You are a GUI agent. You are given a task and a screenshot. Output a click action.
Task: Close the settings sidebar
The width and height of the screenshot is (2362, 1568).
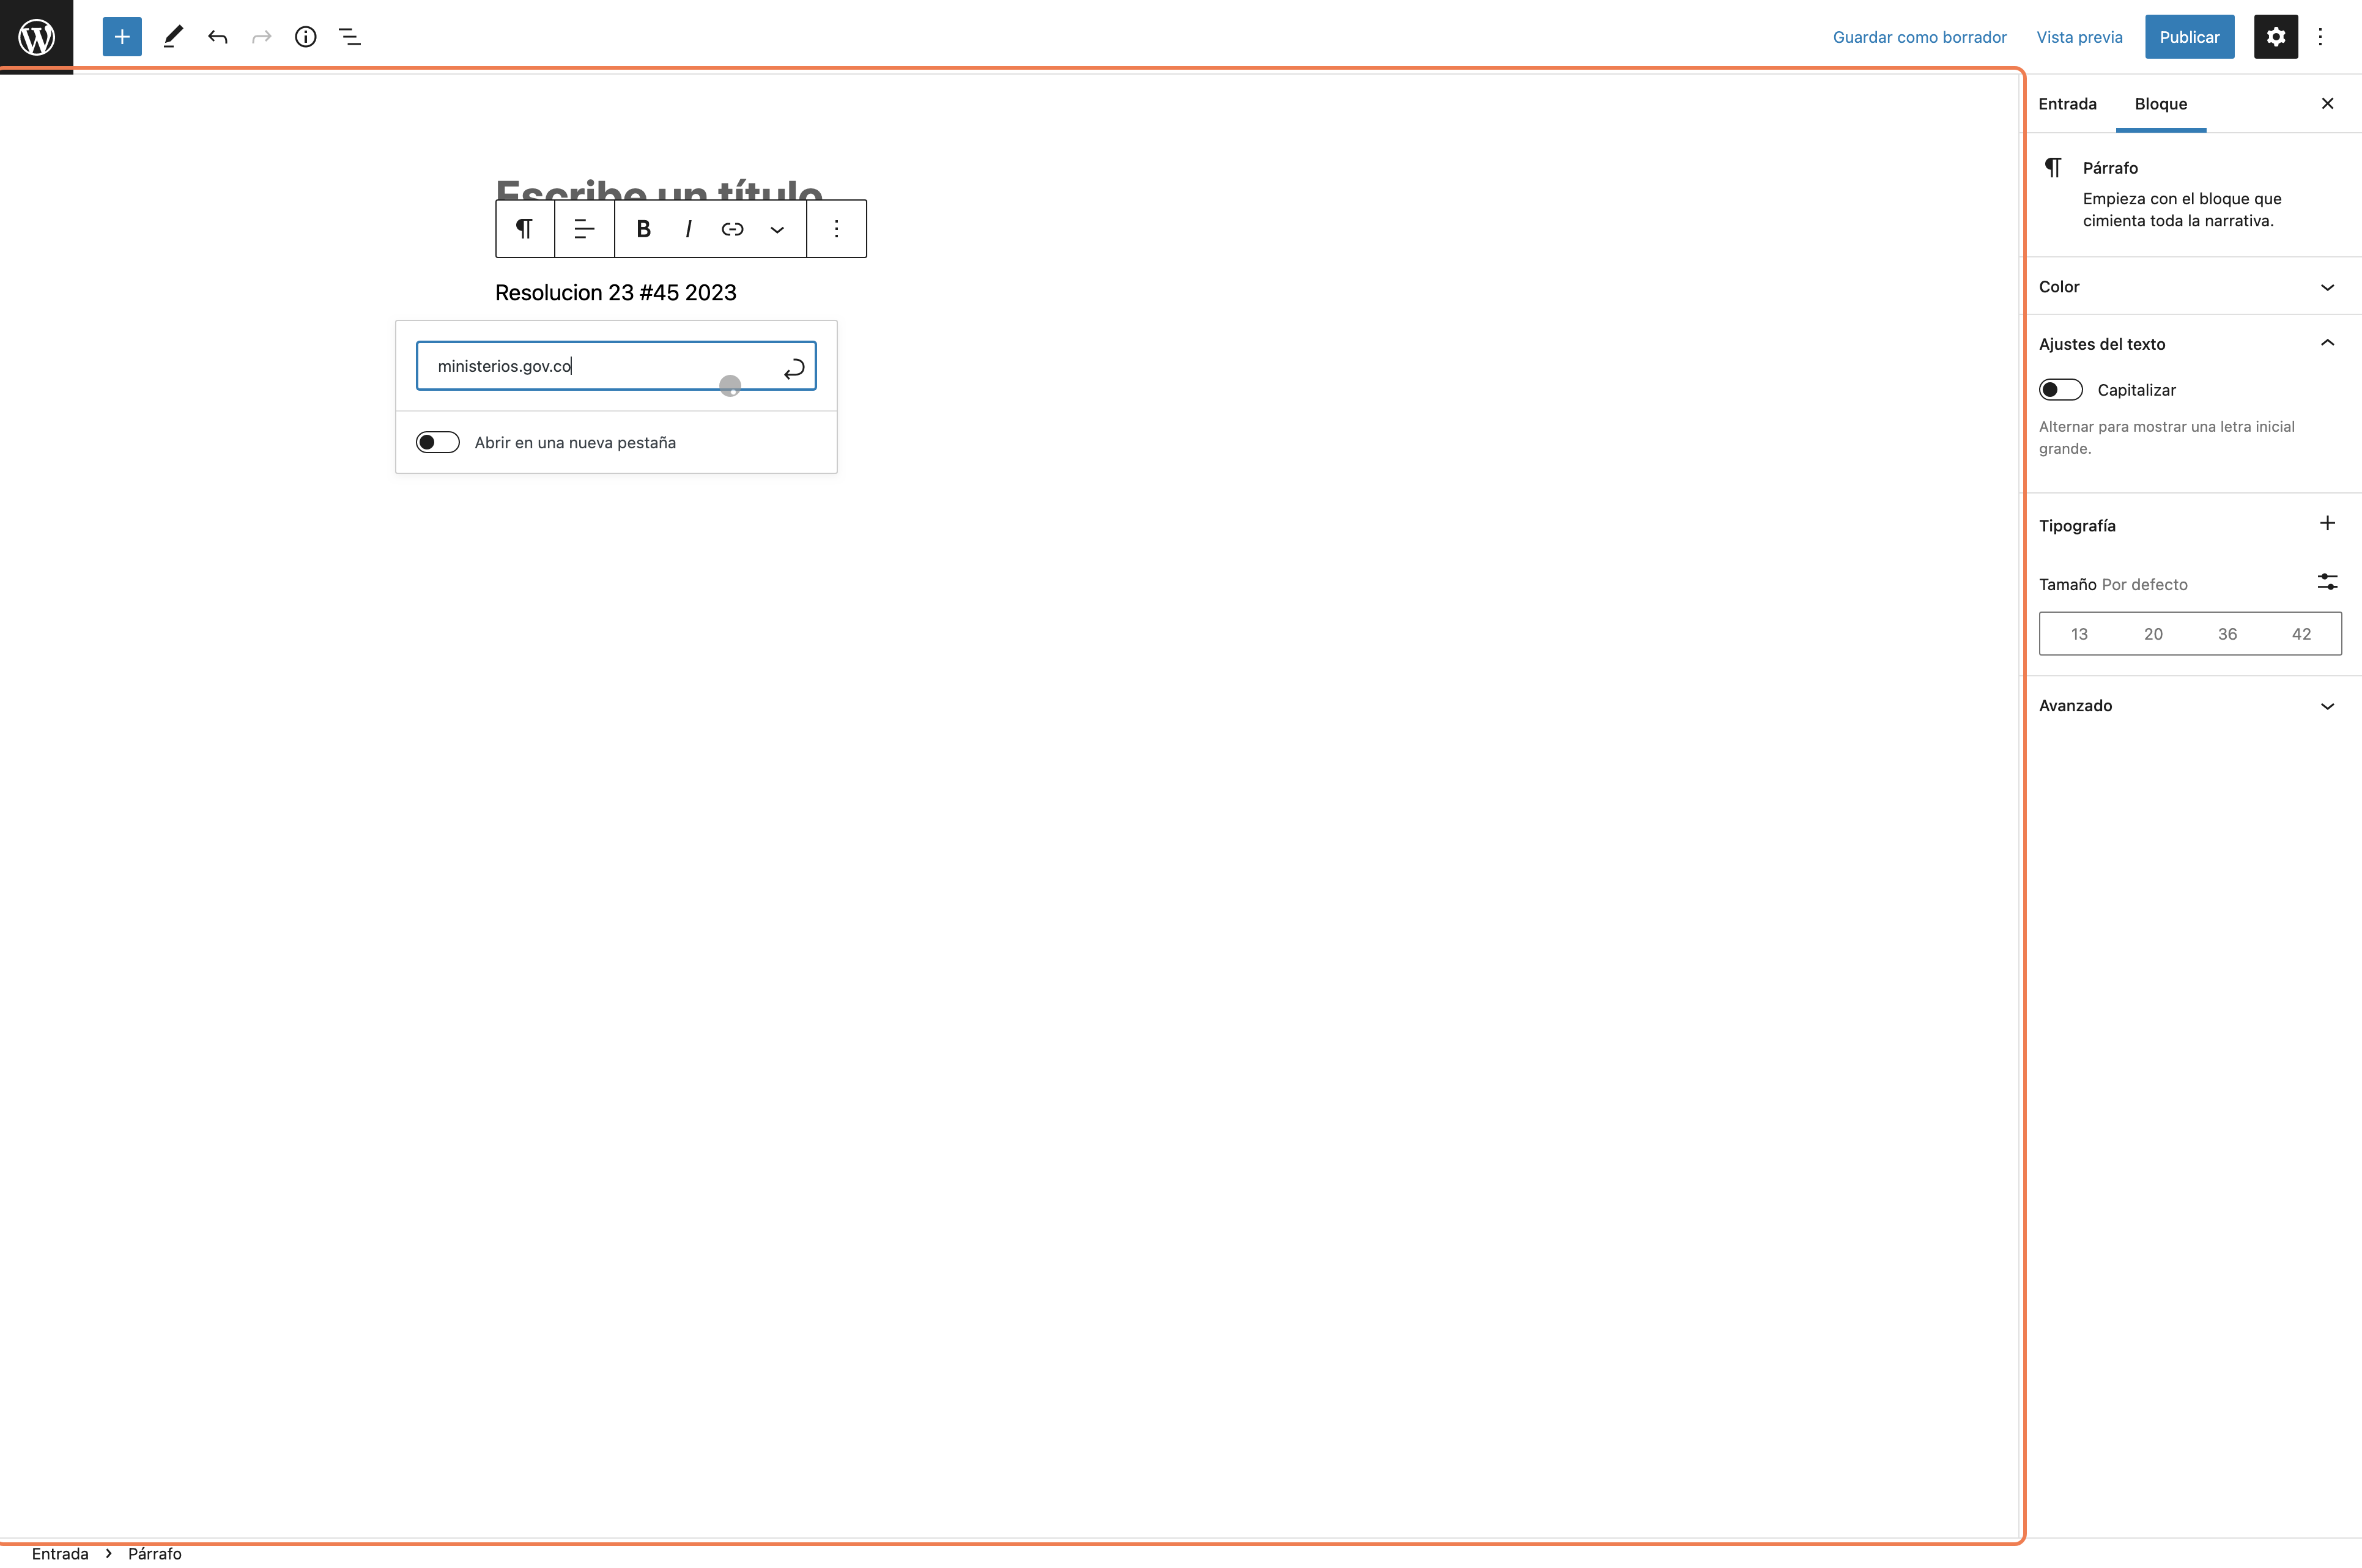pos(2327,103)
